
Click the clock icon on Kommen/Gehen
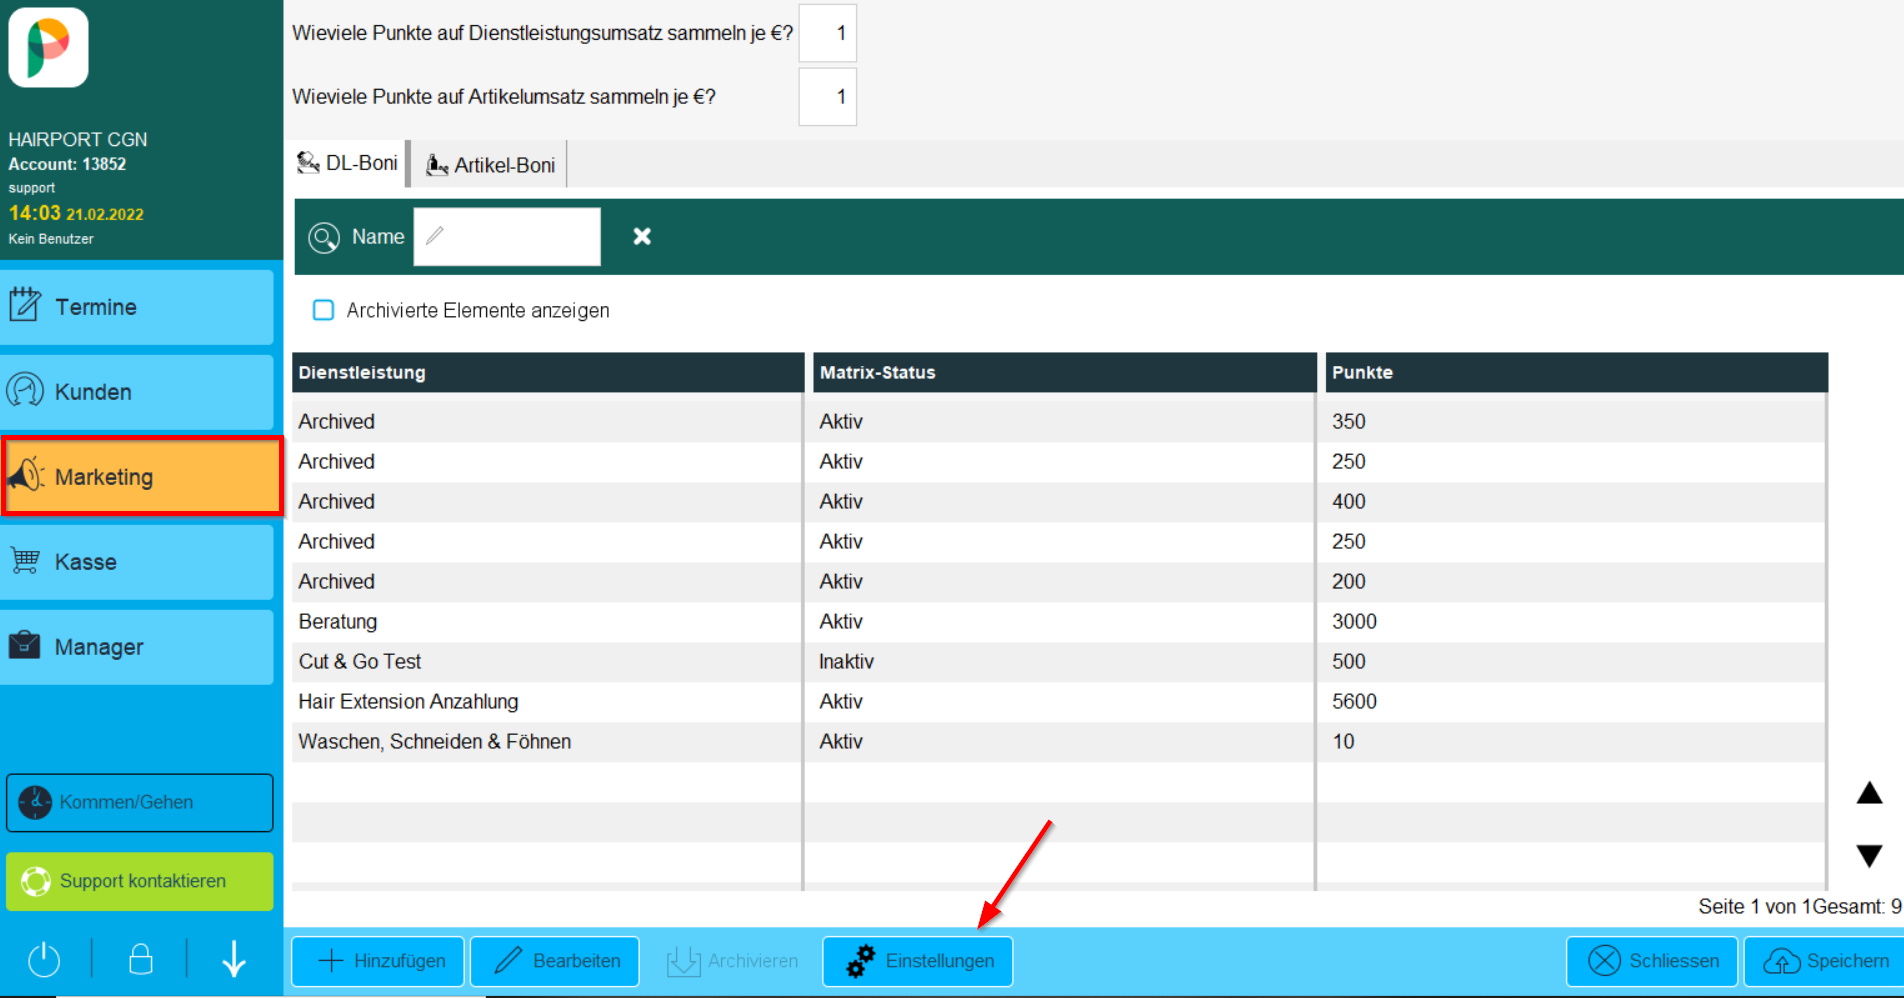pyautogui.click(x=35, y=802)
